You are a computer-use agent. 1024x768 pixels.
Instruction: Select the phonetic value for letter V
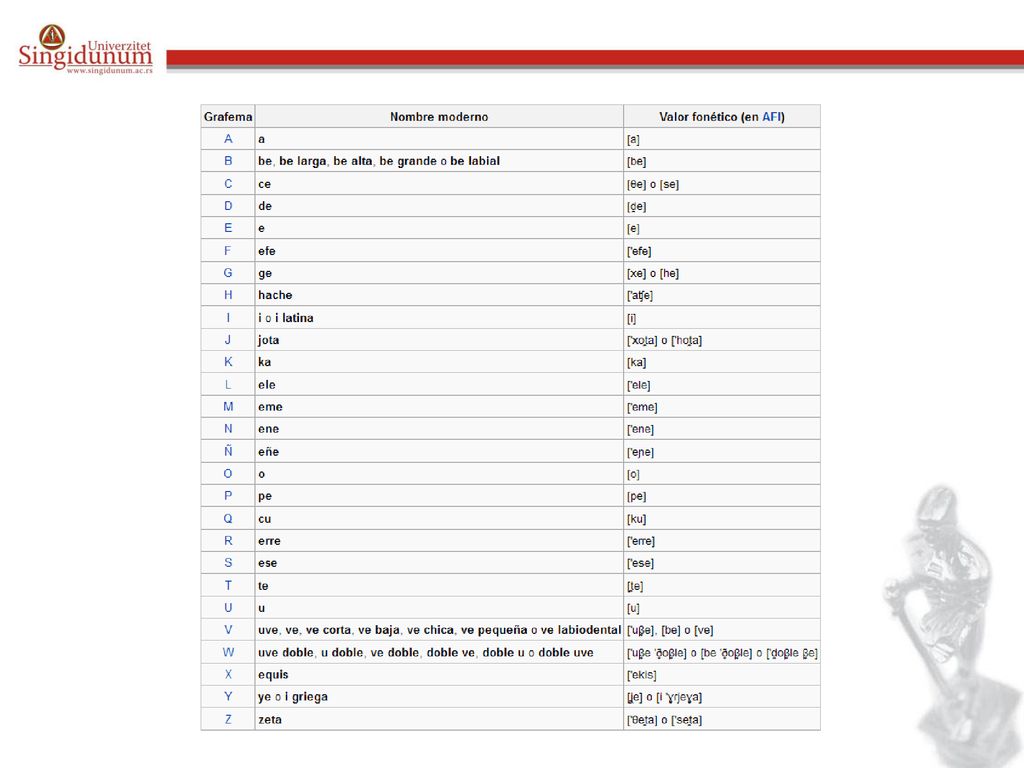point(670,631)
